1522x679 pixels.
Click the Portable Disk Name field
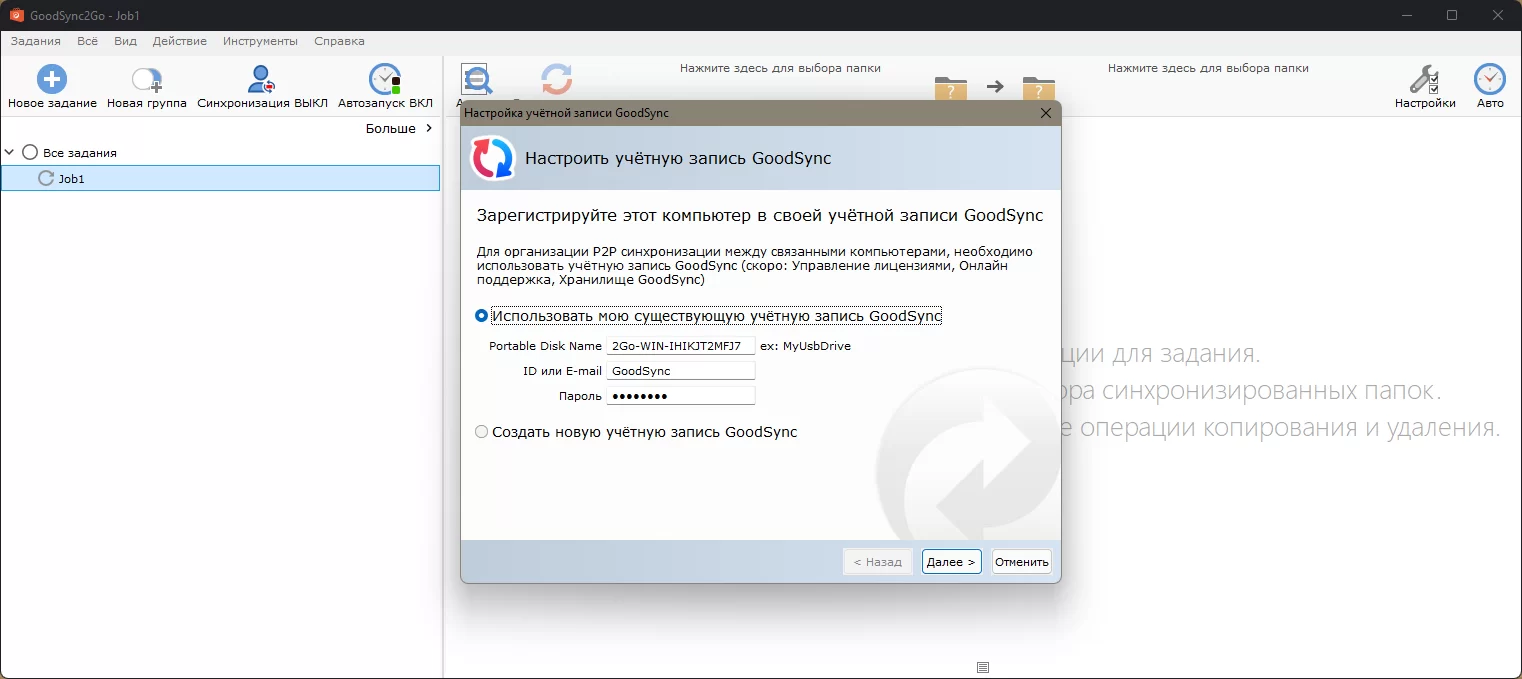pos(681,346)
